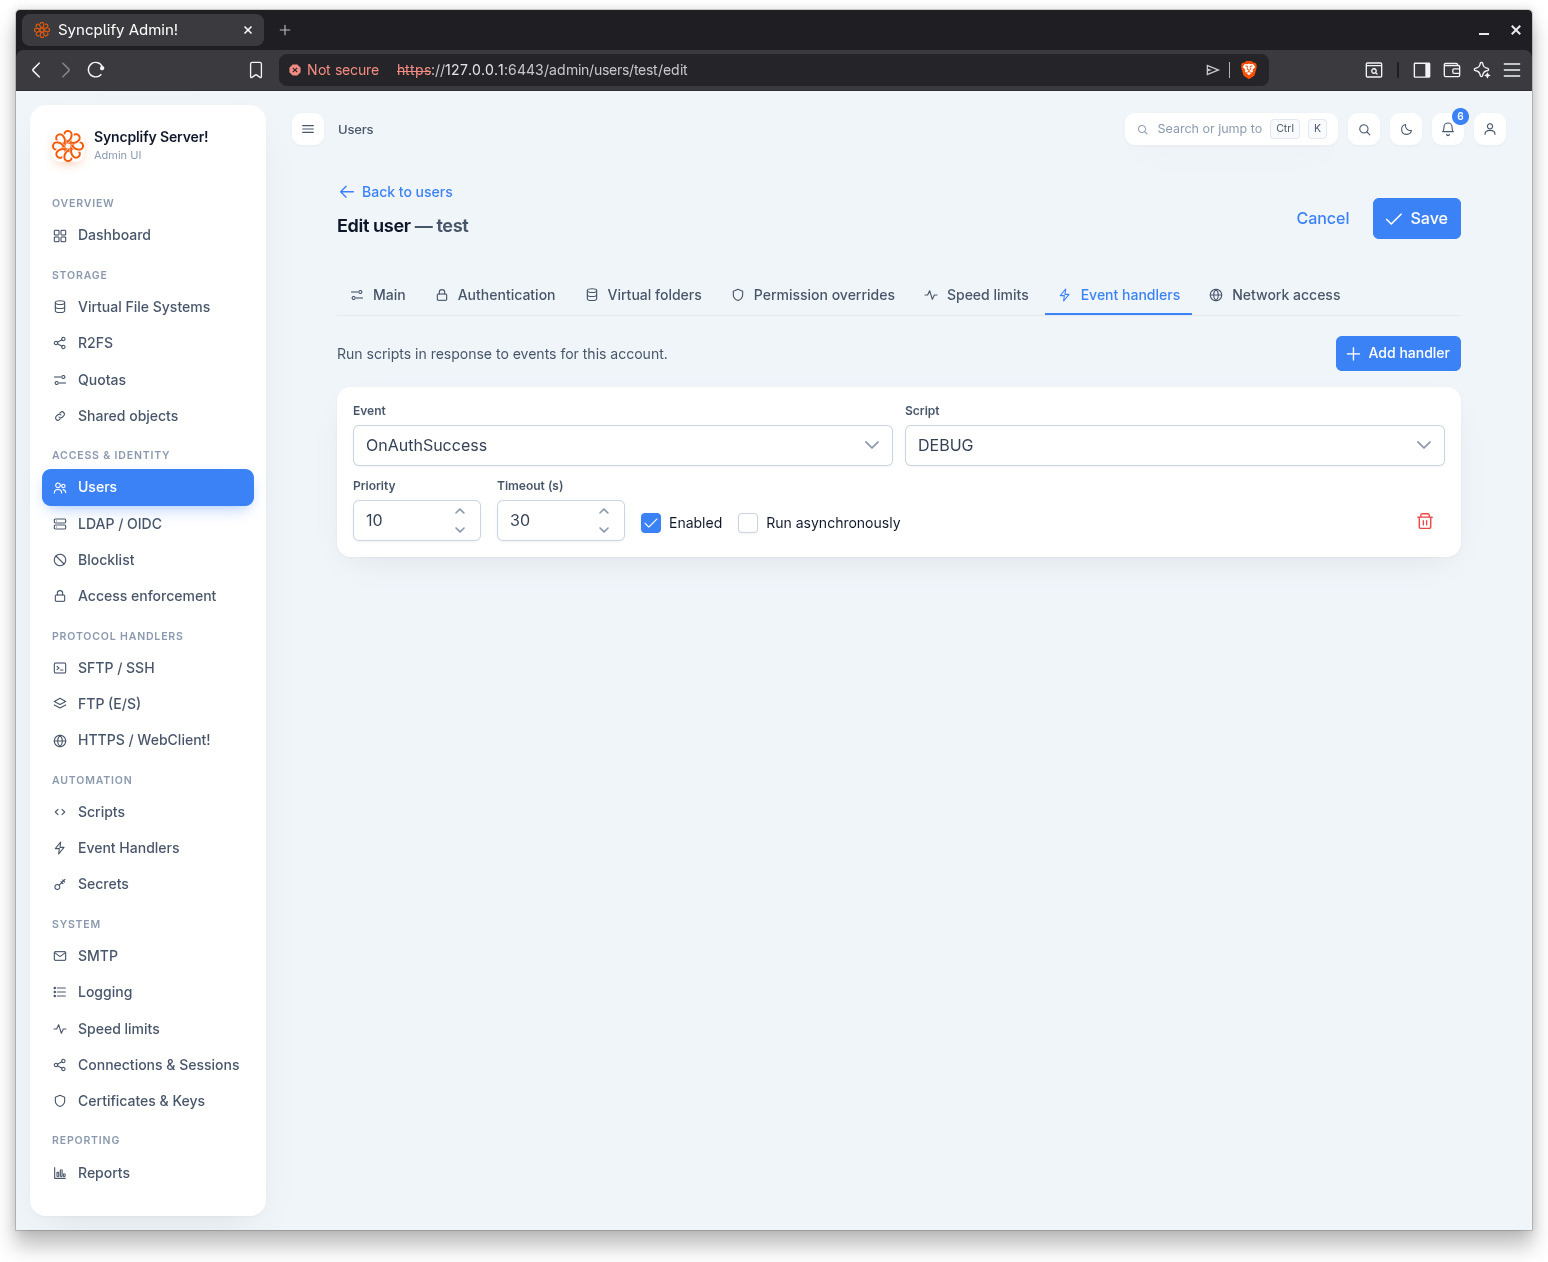This screenshot has width=1548, height=1262.
Task: Open Shared objects page
Action: [148, 416]
